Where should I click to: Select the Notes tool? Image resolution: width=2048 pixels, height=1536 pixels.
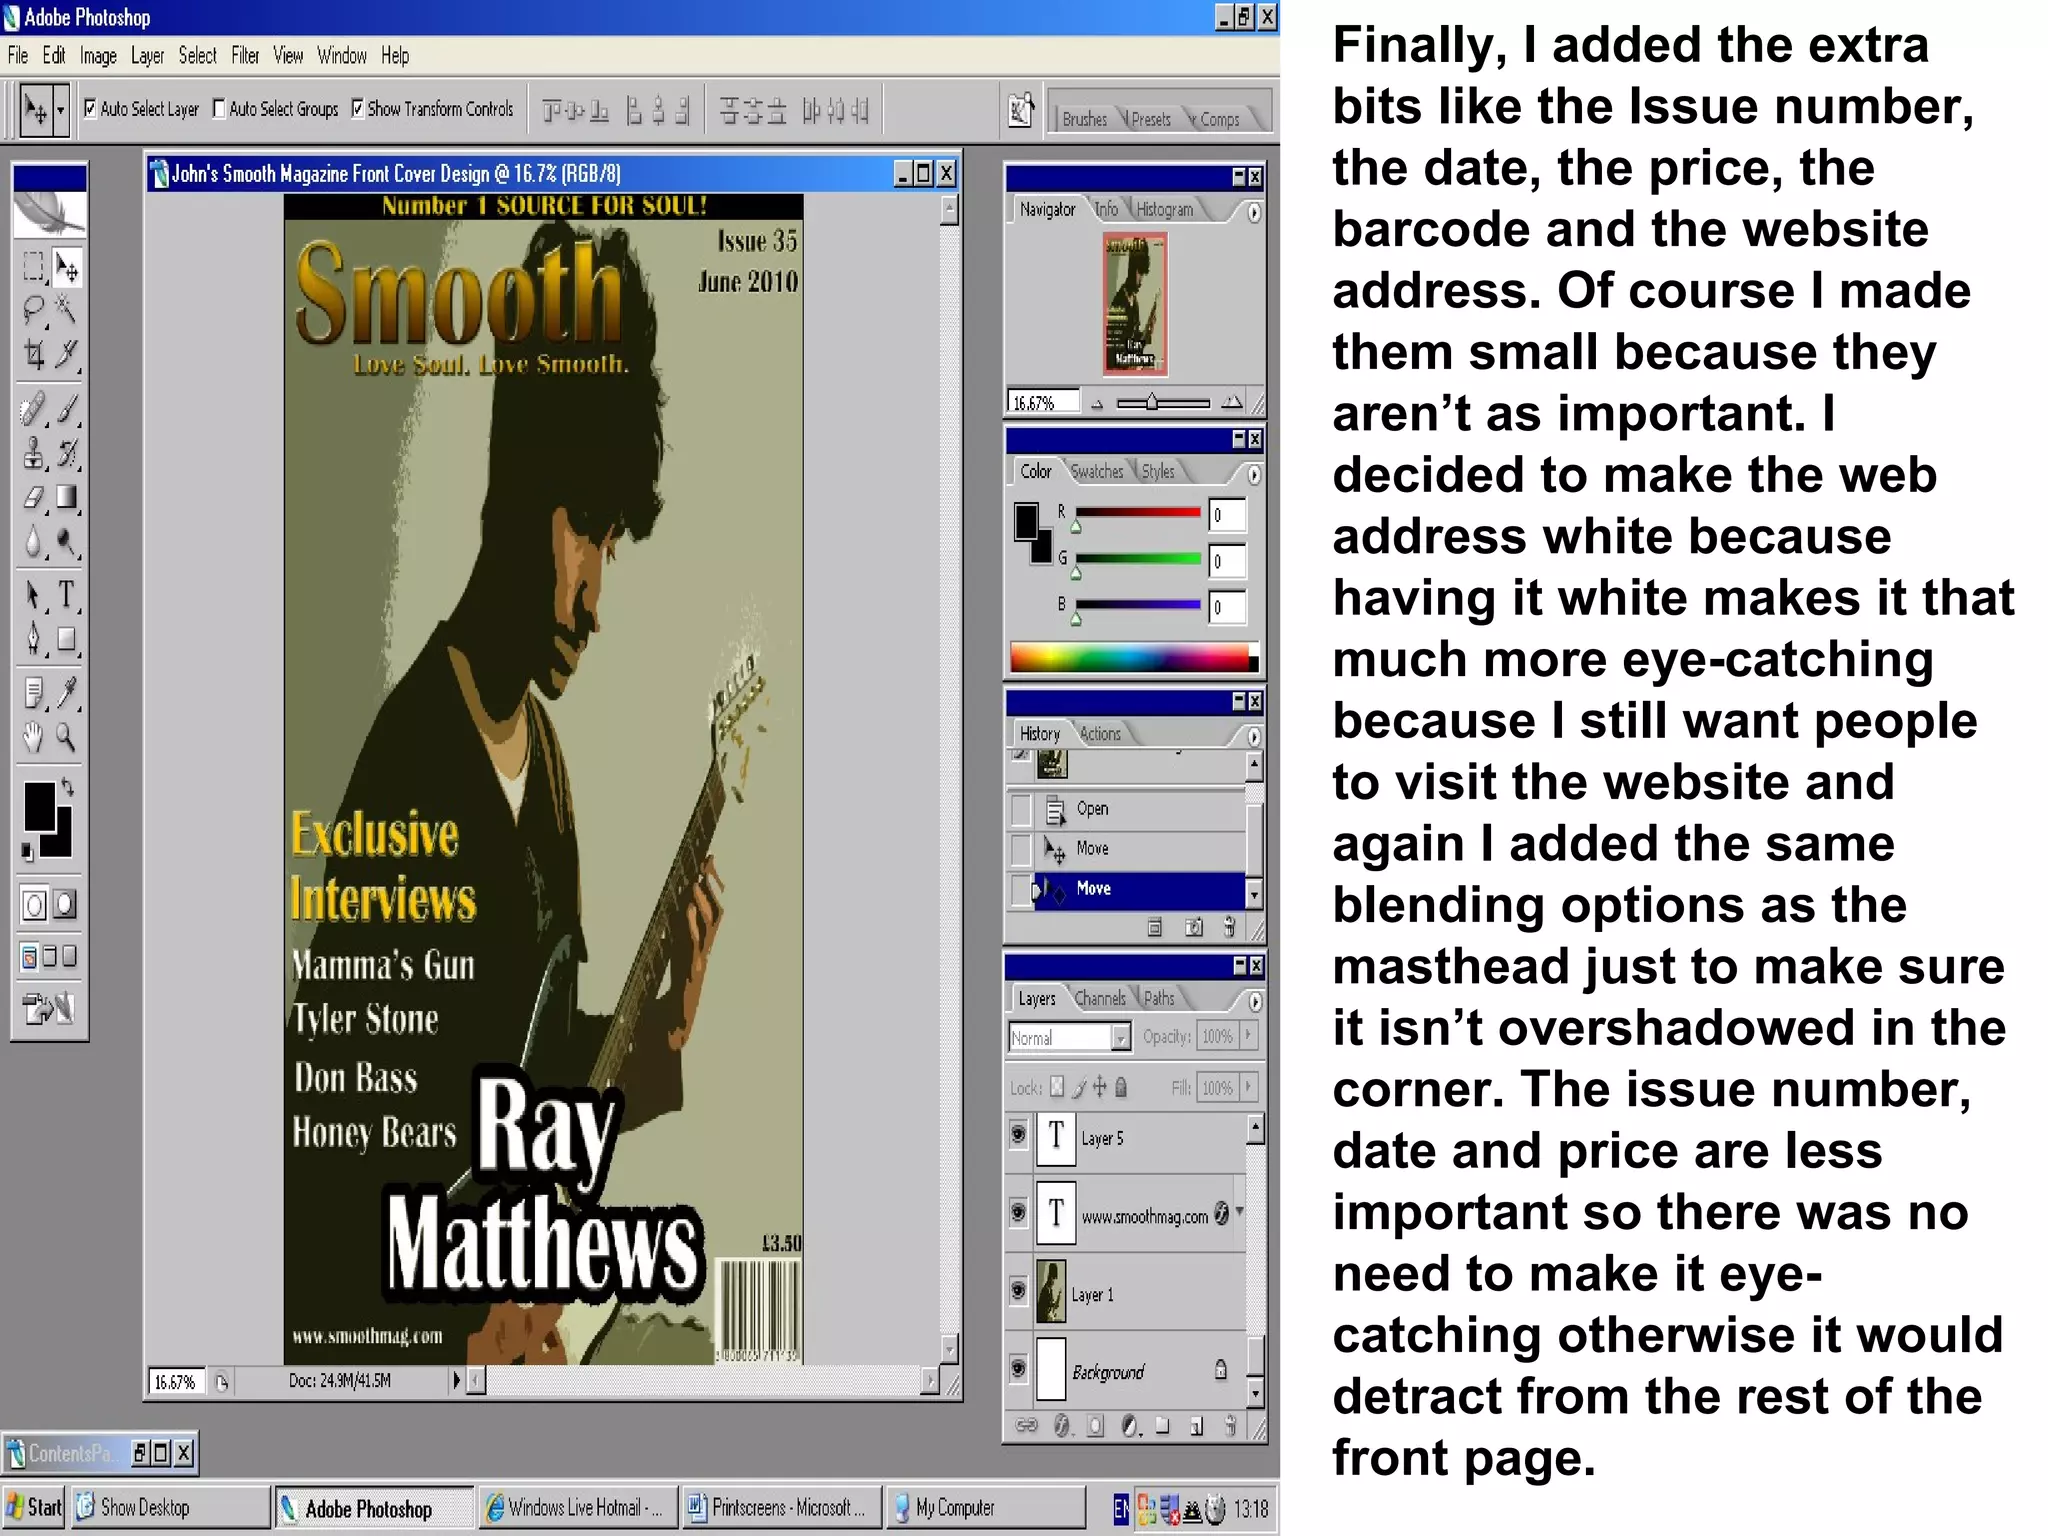pyautogui.click(x=33, y=693)
